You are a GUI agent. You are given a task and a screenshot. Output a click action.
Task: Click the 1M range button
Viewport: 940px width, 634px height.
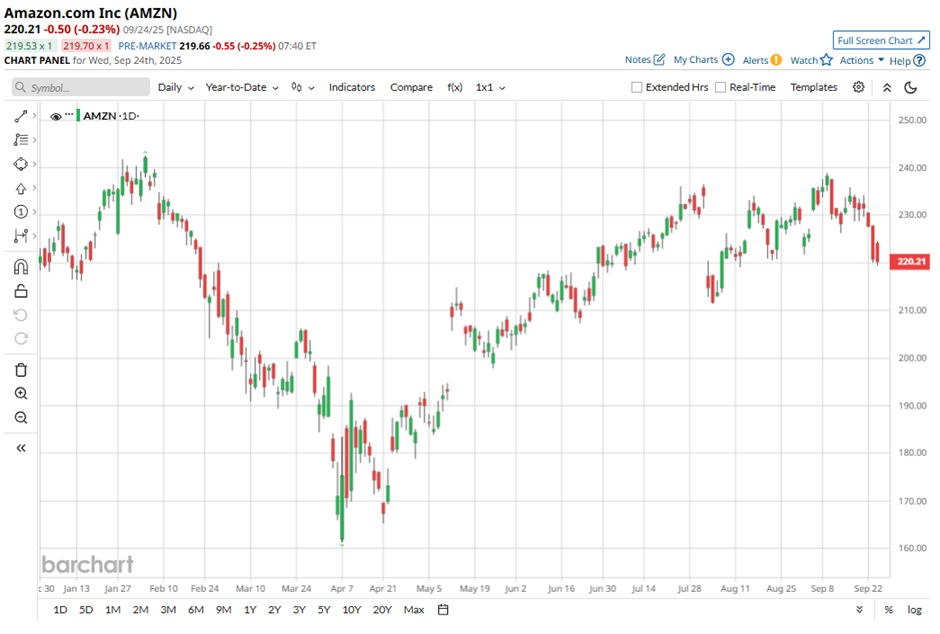[113, 609]
